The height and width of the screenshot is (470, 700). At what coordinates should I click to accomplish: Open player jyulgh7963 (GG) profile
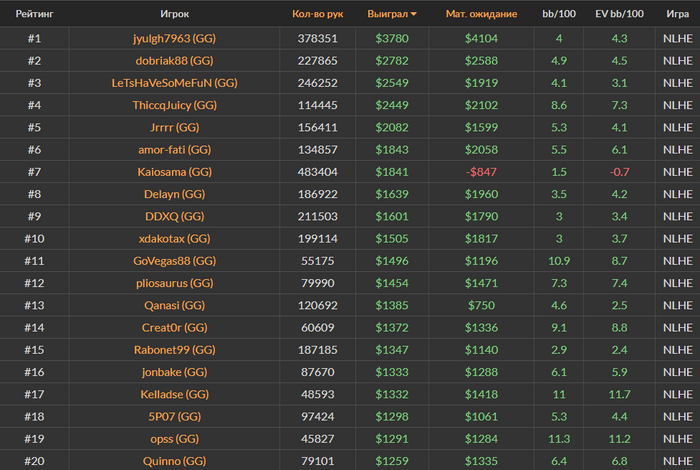[175, 38]
